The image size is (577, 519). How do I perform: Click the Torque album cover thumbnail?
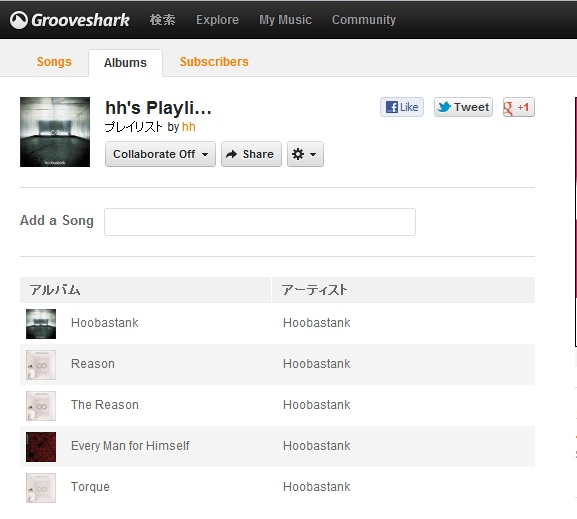pos(41,488)
